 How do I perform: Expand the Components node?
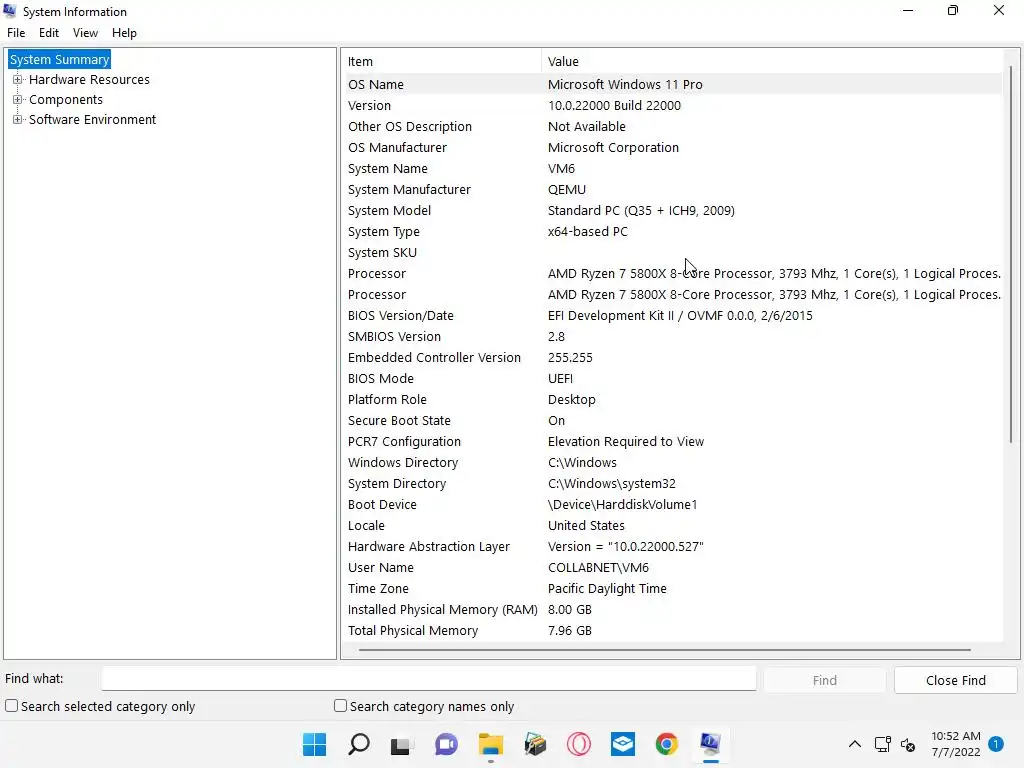[x=18, y=99]
